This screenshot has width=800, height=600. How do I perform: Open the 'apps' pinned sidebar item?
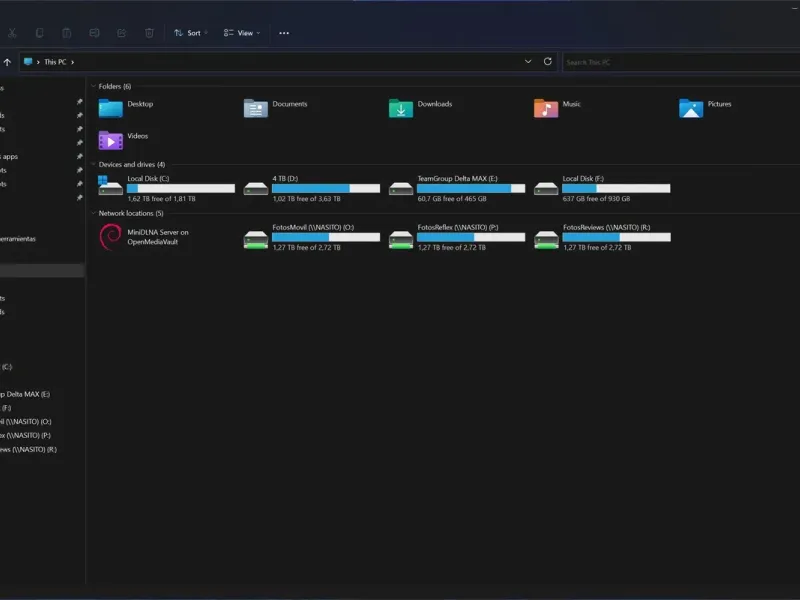(x=10, y=157)
